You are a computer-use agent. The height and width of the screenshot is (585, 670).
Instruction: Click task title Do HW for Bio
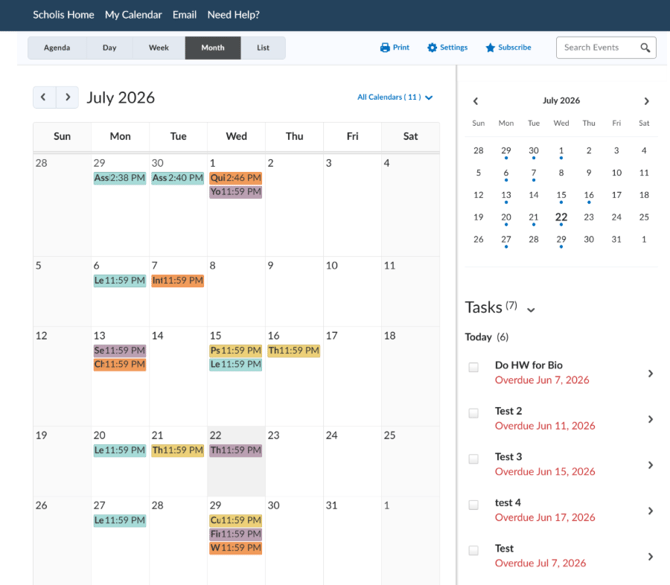click(x=529, y=365)
